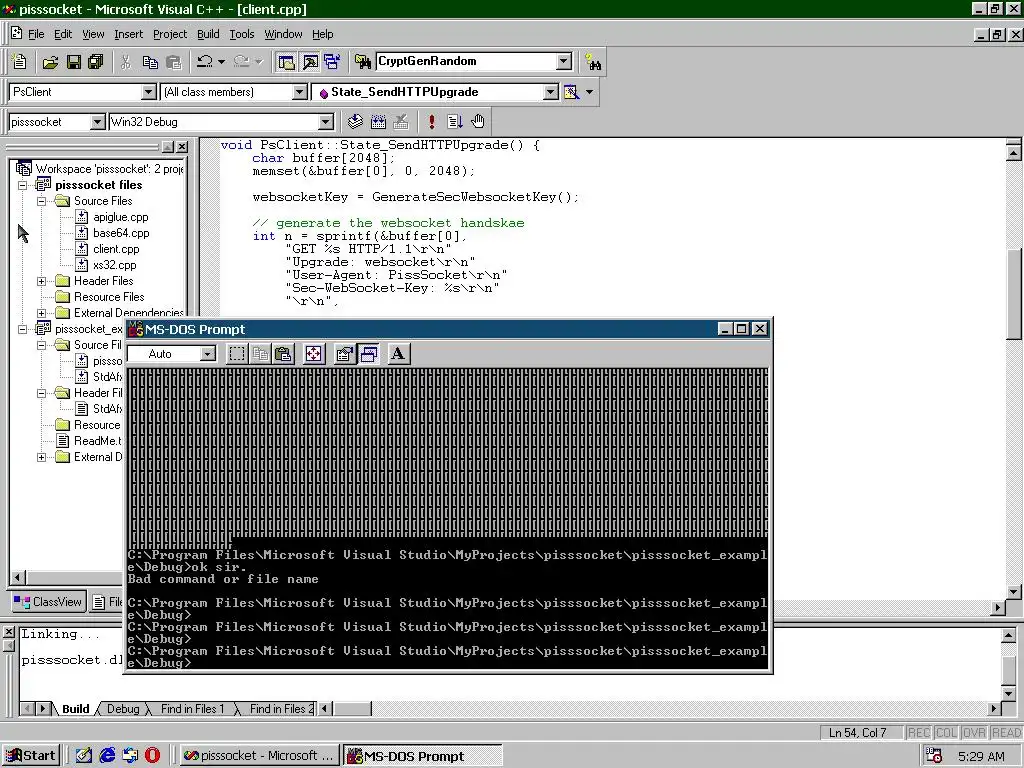1024x768 pixels.
Task: Click the Copy icon in main toolbar
Action: [x=150, y=62]
